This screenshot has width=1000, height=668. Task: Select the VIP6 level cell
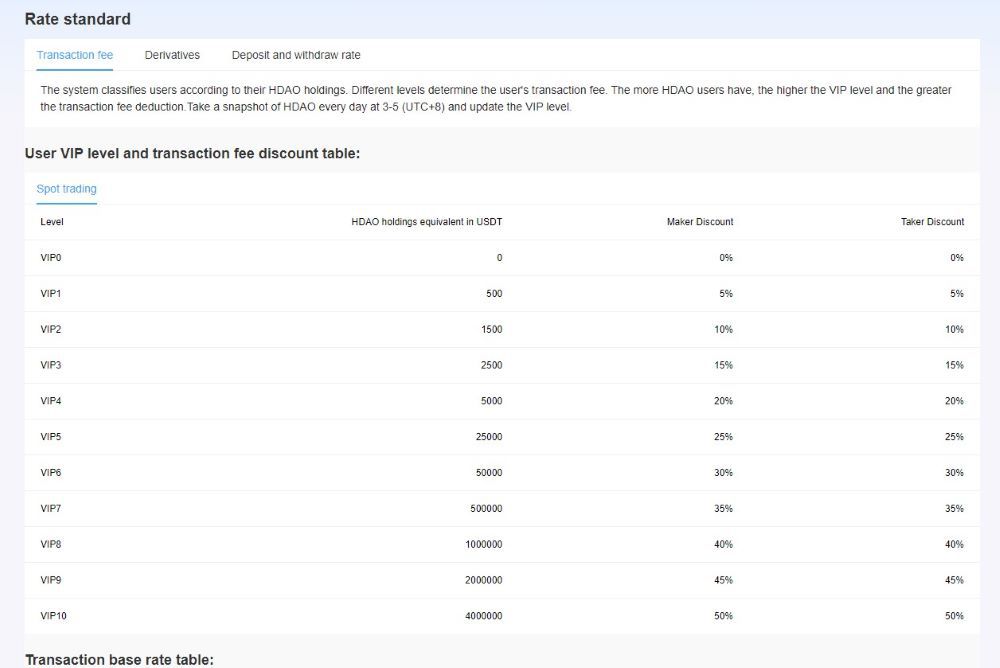[x=51, y=473]
